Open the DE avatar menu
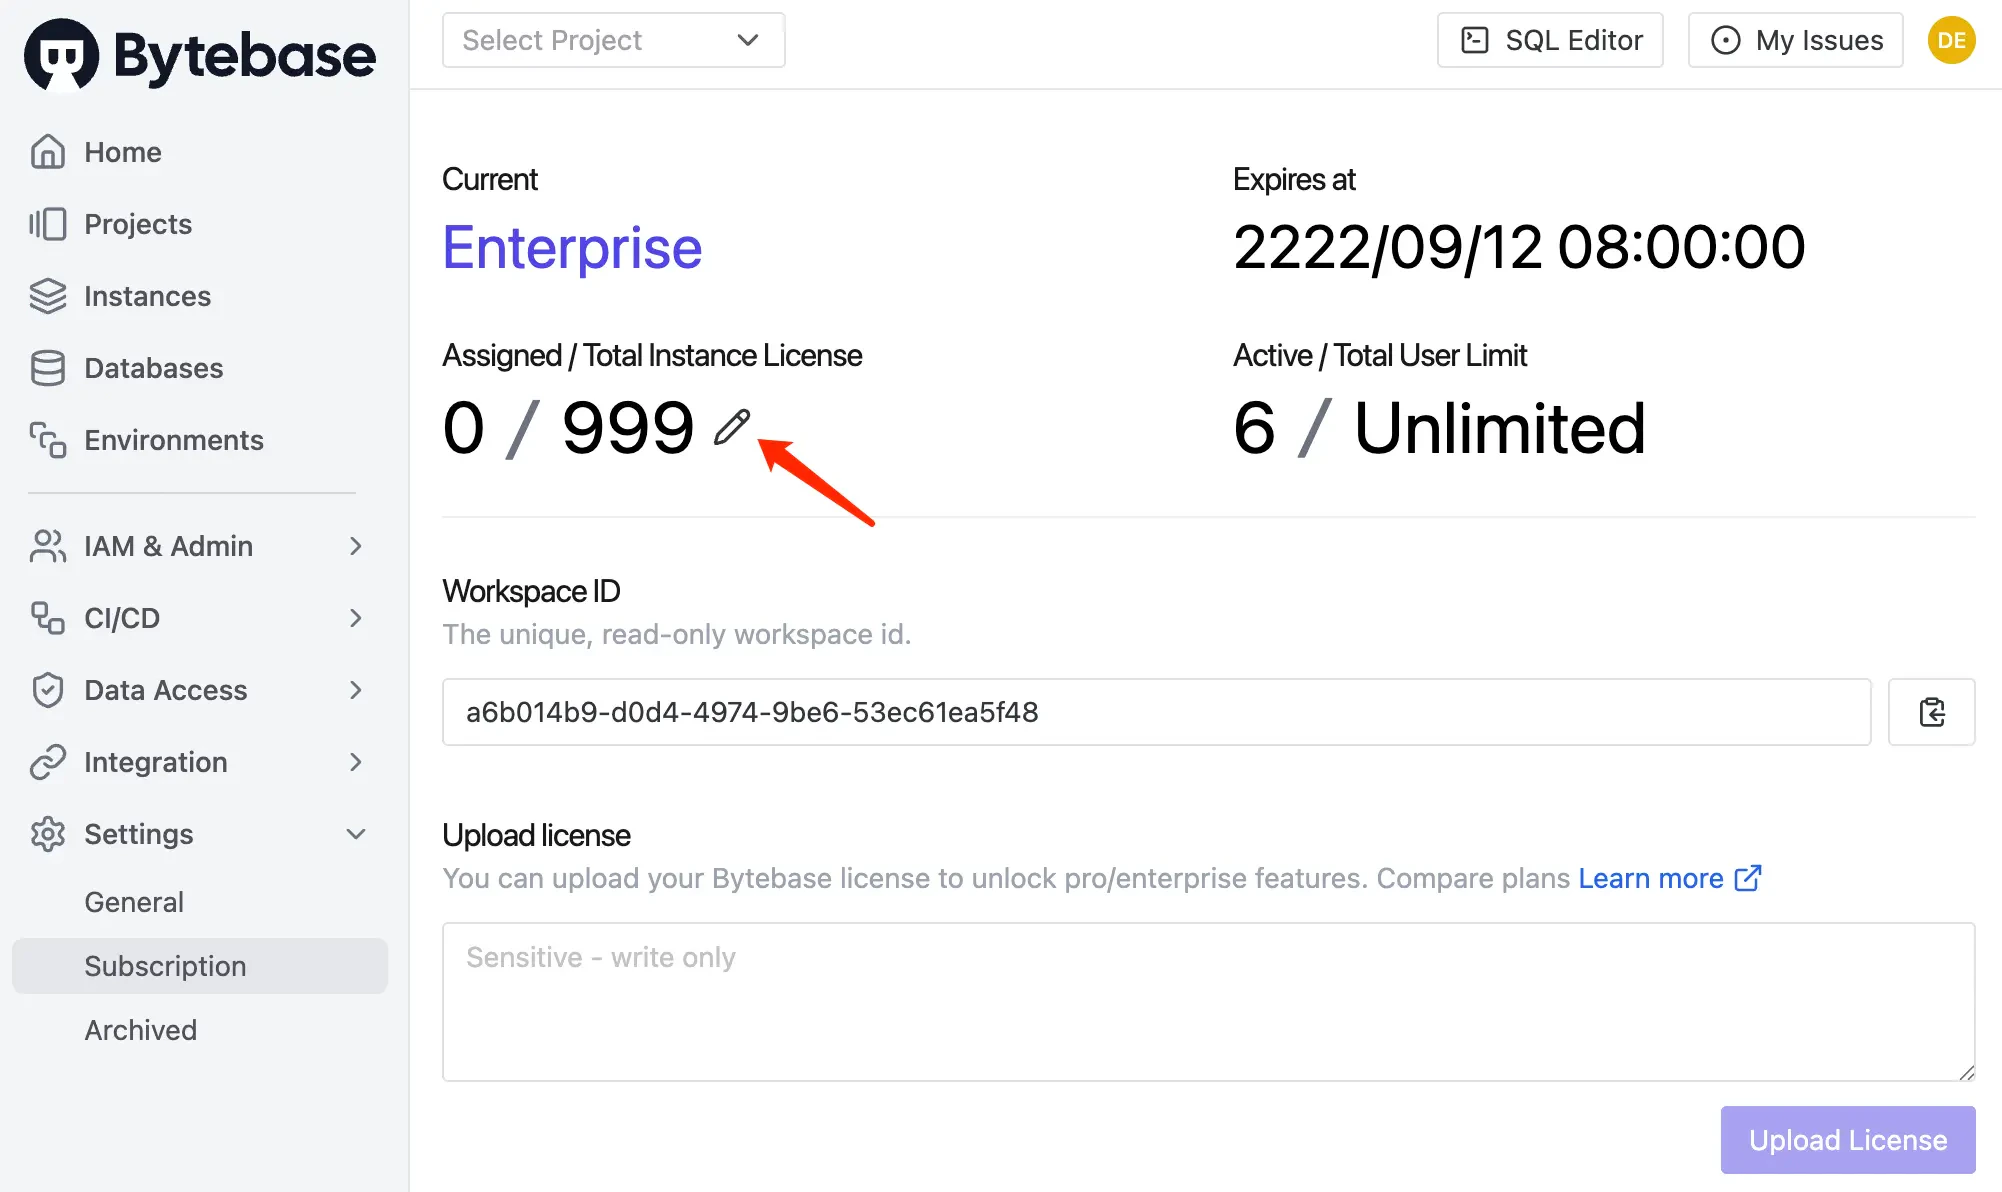The width and height of the screenshot is (2002, 1192). [1951, 40]
